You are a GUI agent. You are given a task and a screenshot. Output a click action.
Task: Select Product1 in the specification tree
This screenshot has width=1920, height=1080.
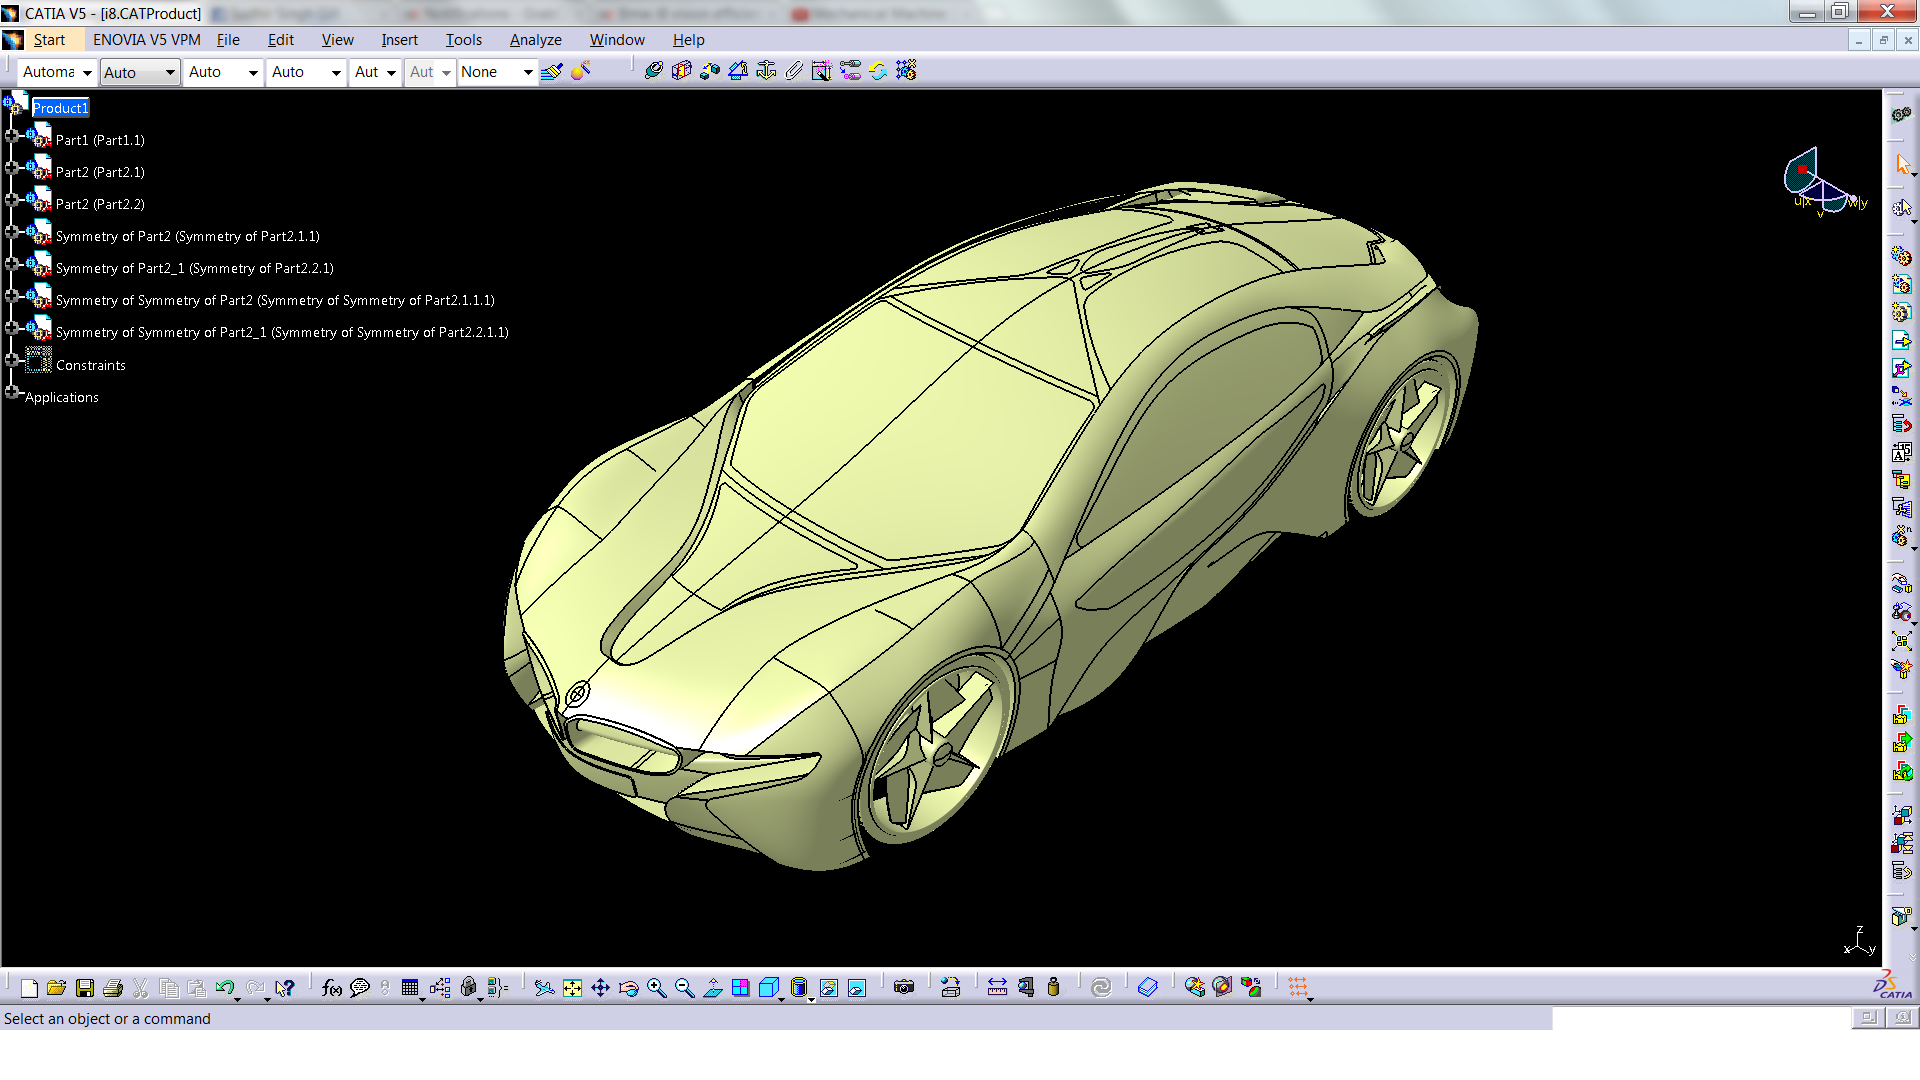tap(60, 108)
